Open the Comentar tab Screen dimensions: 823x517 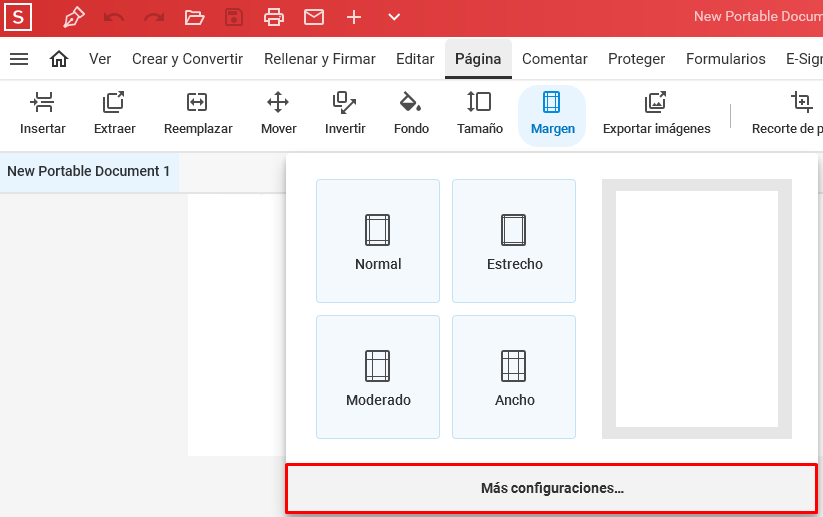point(555,59)
